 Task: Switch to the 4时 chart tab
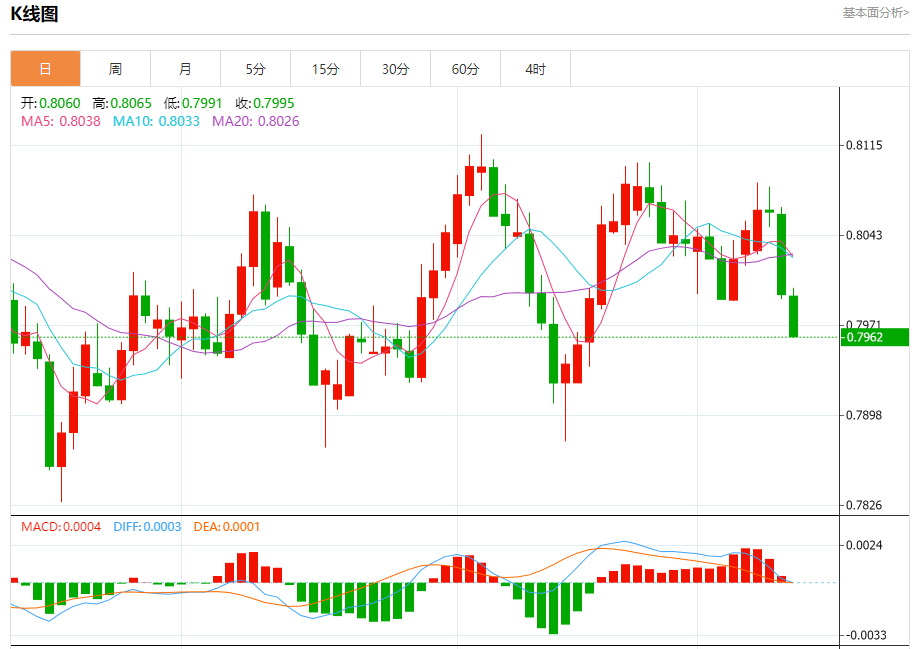coord(535,69)
